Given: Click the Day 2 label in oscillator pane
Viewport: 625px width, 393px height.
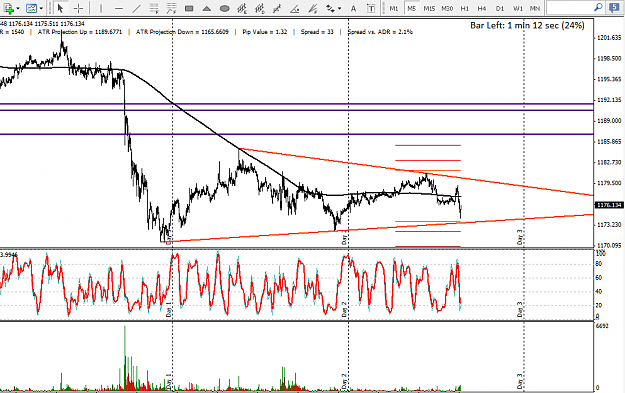Looking at the screenshot, I should 344,310.
